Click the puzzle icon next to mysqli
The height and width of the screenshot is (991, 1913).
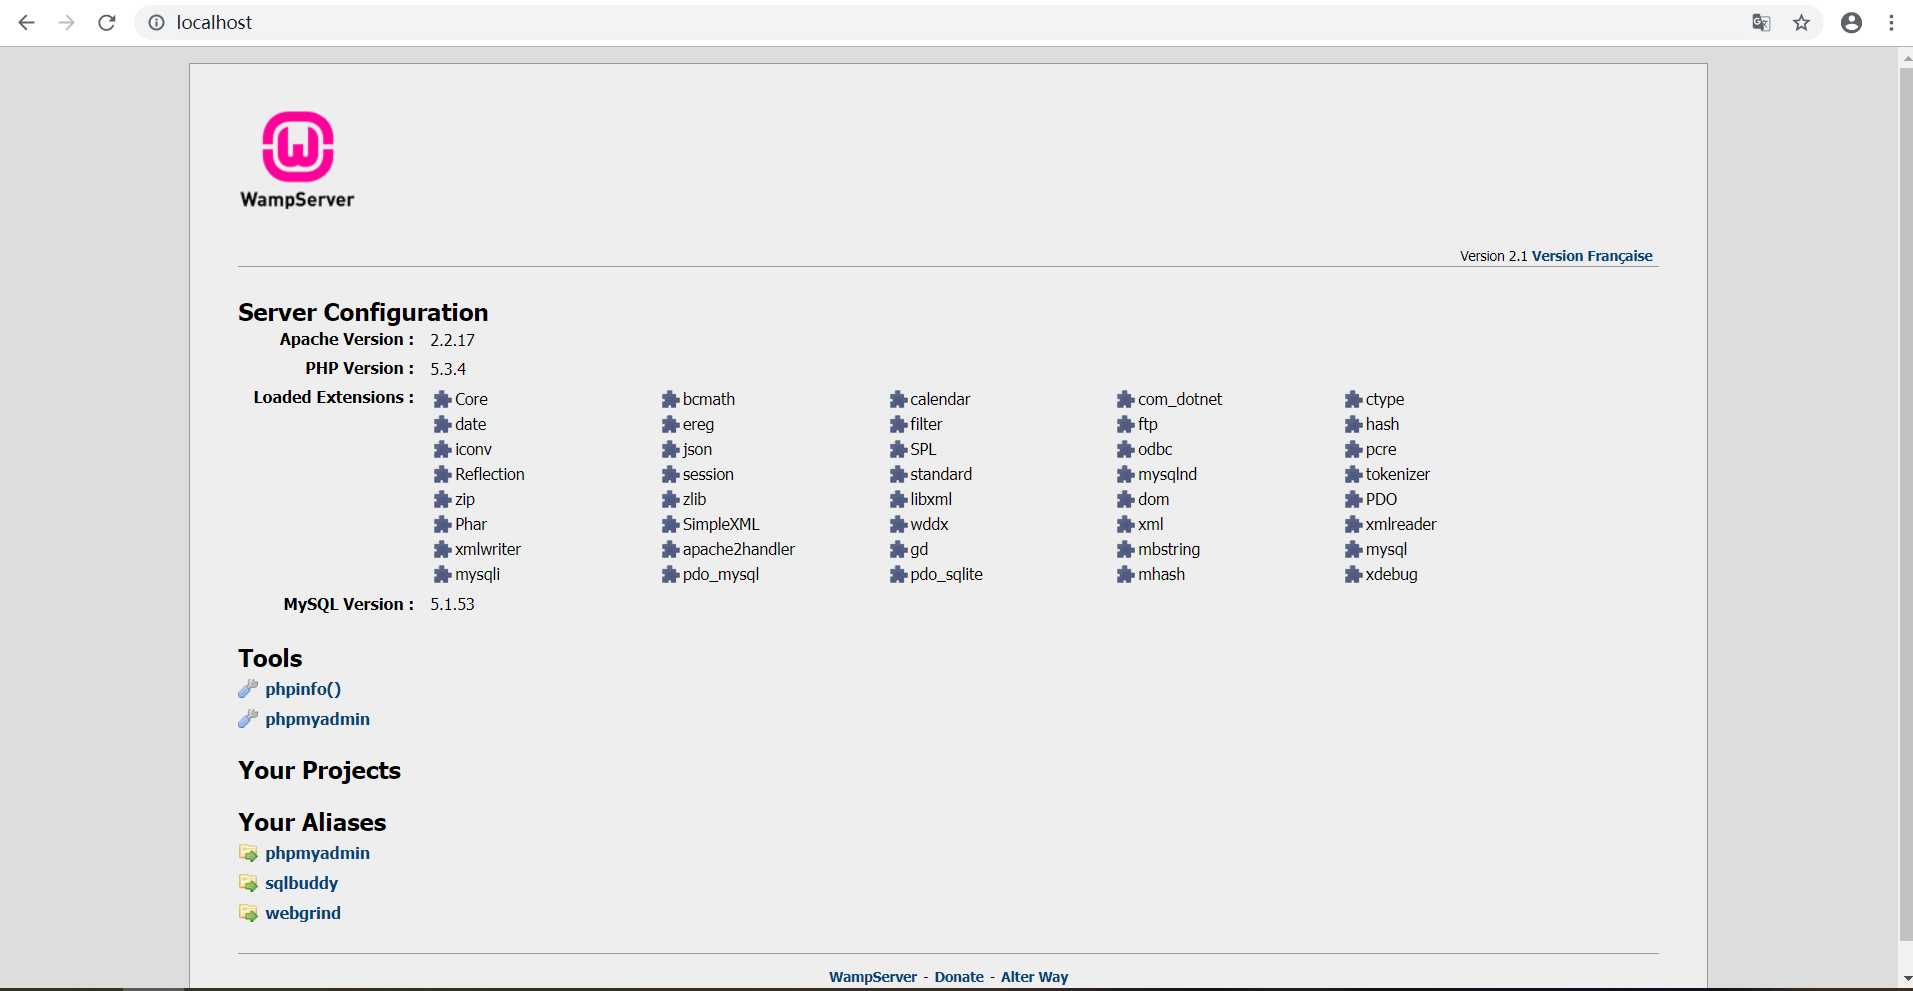tap(442, 574)
